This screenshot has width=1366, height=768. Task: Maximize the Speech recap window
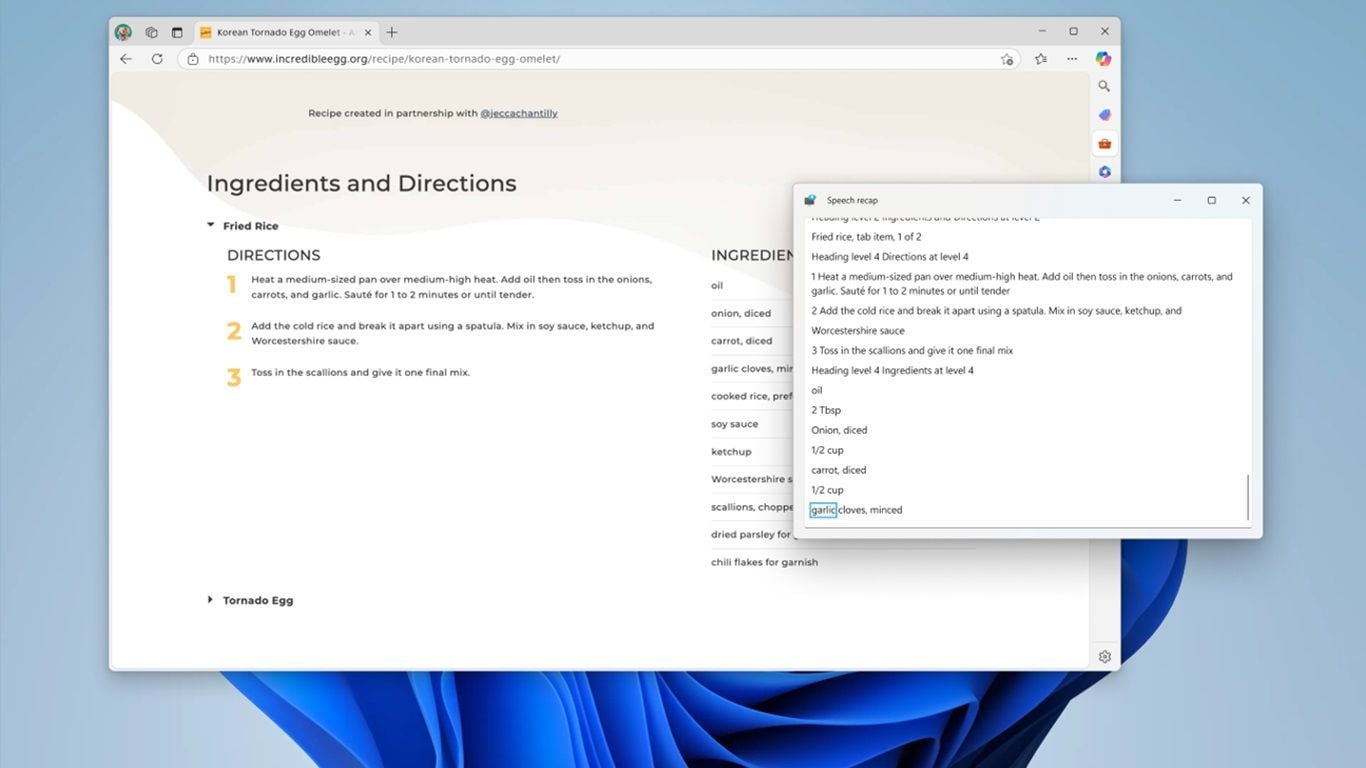(x=1211, y=200)
